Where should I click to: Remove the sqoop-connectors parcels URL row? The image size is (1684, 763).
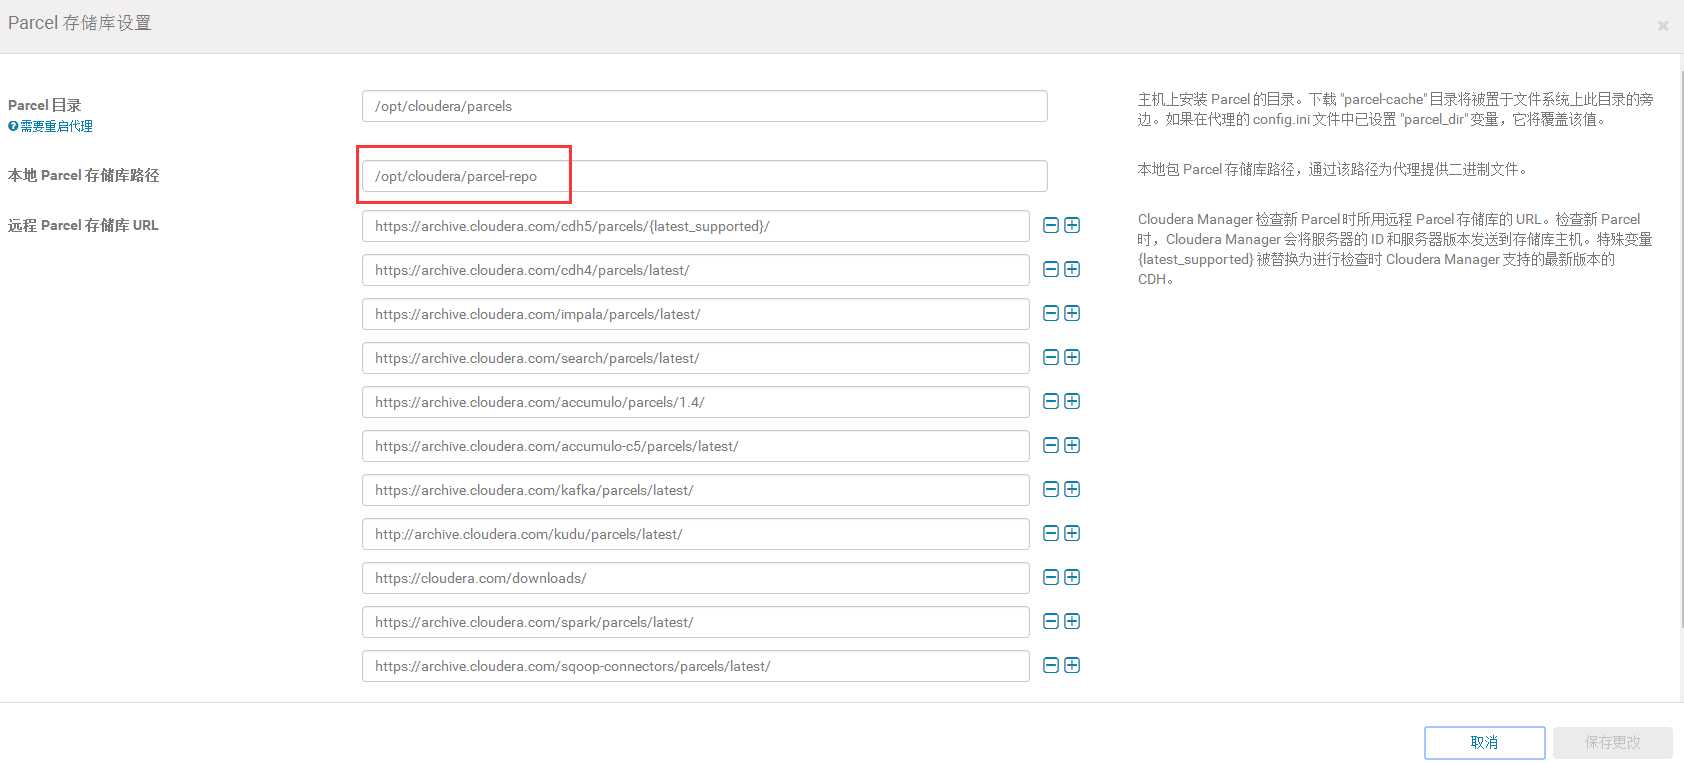coord(1051,666)
